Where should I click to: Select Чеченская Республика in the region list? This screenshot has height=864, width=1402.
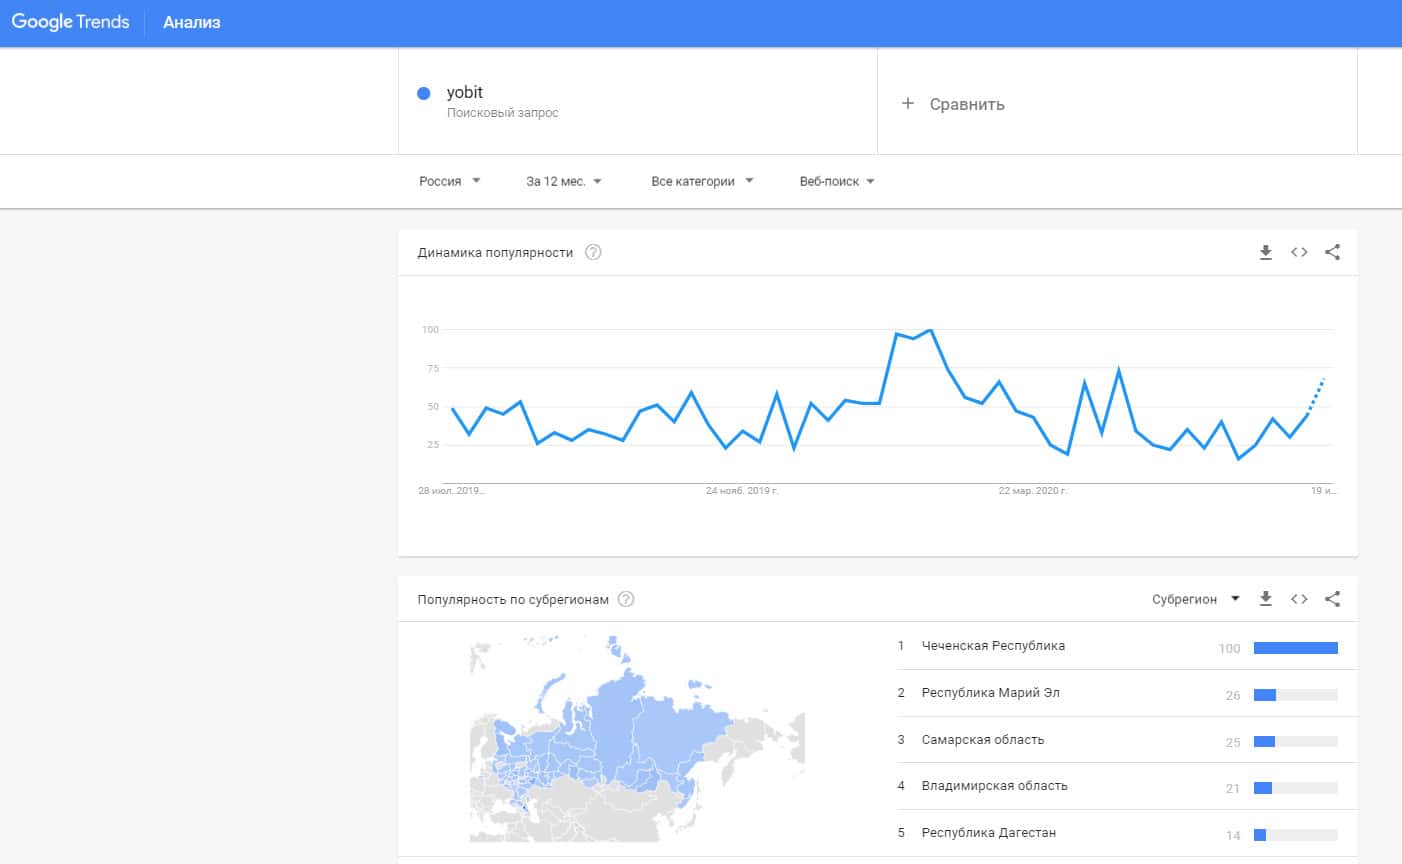993,646
